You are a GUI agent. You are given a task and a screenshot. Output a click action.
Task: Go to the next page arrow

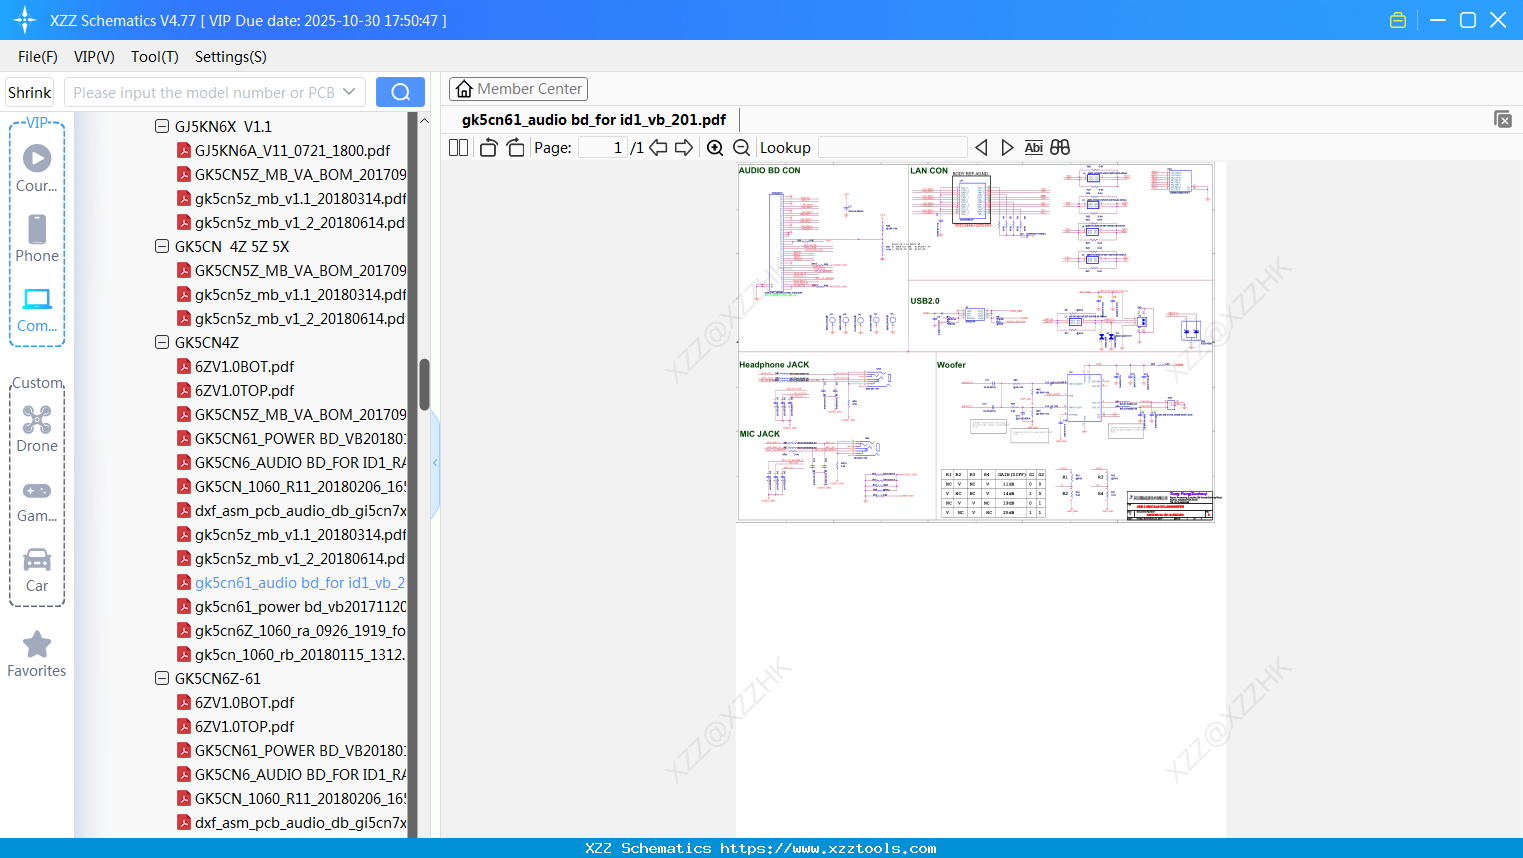684,148
